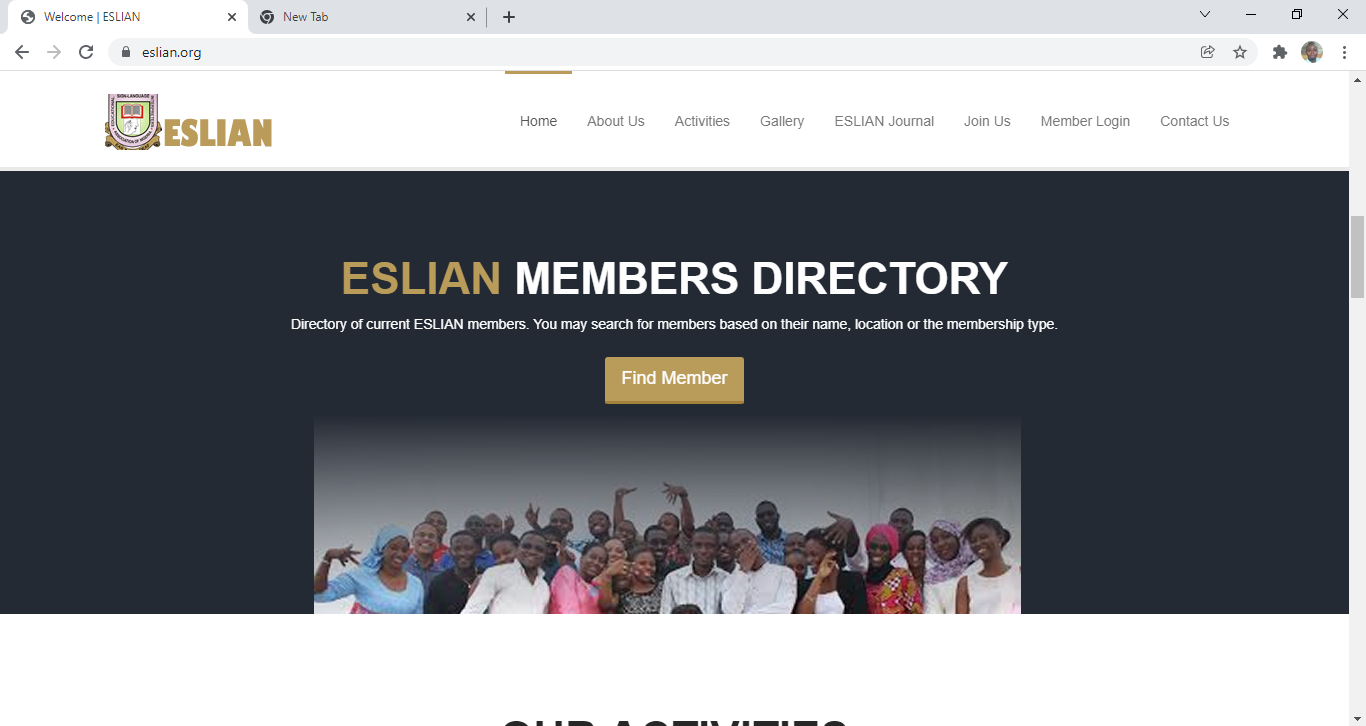
Task: Open the ESLIAN Journal page
Action: (884, 121)
